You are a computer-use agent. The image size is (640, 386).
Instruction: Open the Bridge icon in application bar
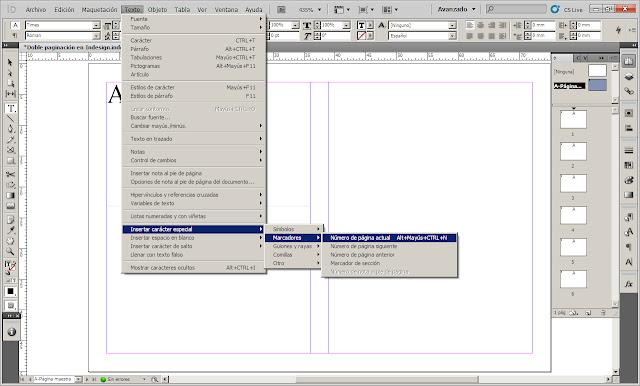tap(281, 9)
